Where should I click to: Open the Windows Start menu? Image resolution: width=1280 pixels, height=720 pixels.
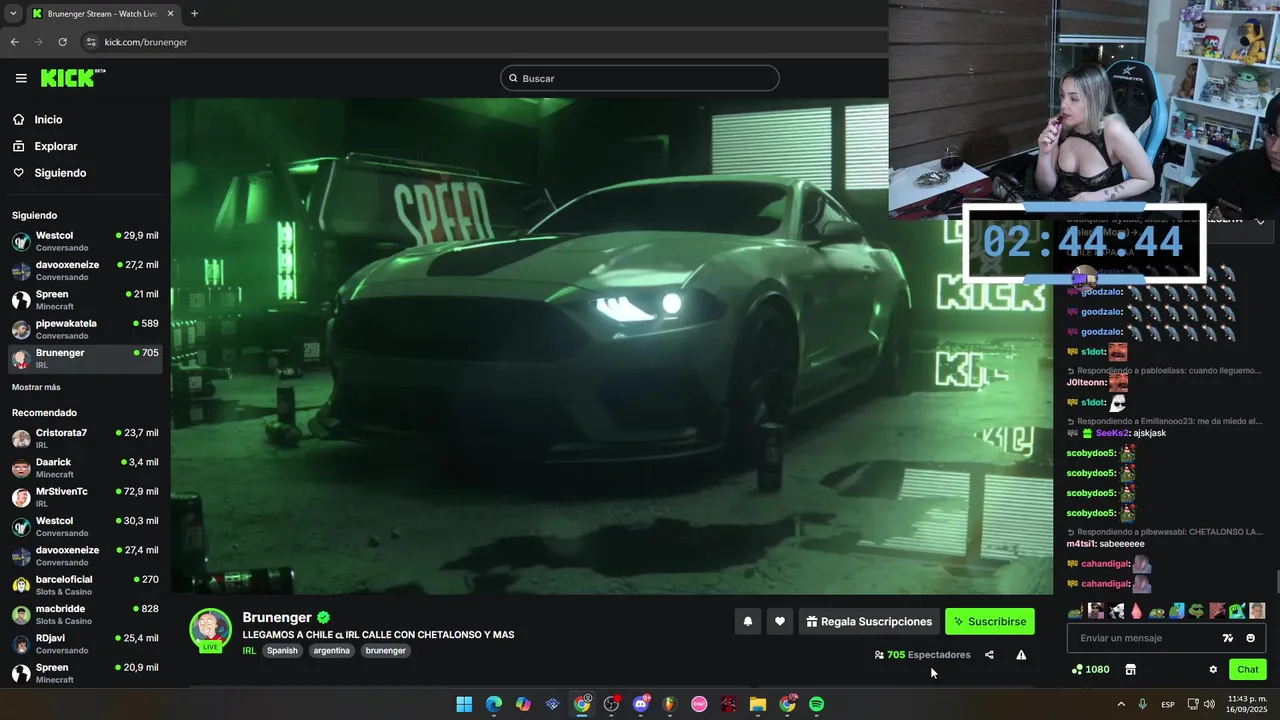464,704
